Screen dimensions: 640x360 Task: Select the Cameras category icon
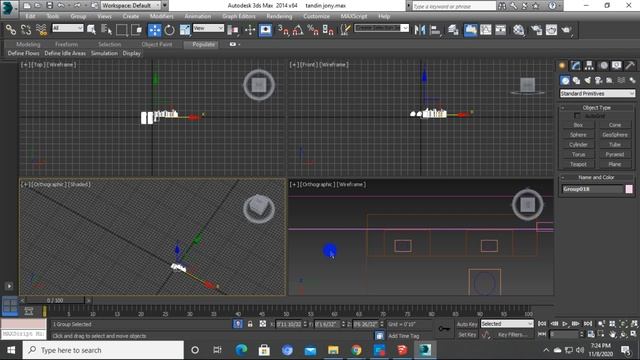[x=598, y=80]
